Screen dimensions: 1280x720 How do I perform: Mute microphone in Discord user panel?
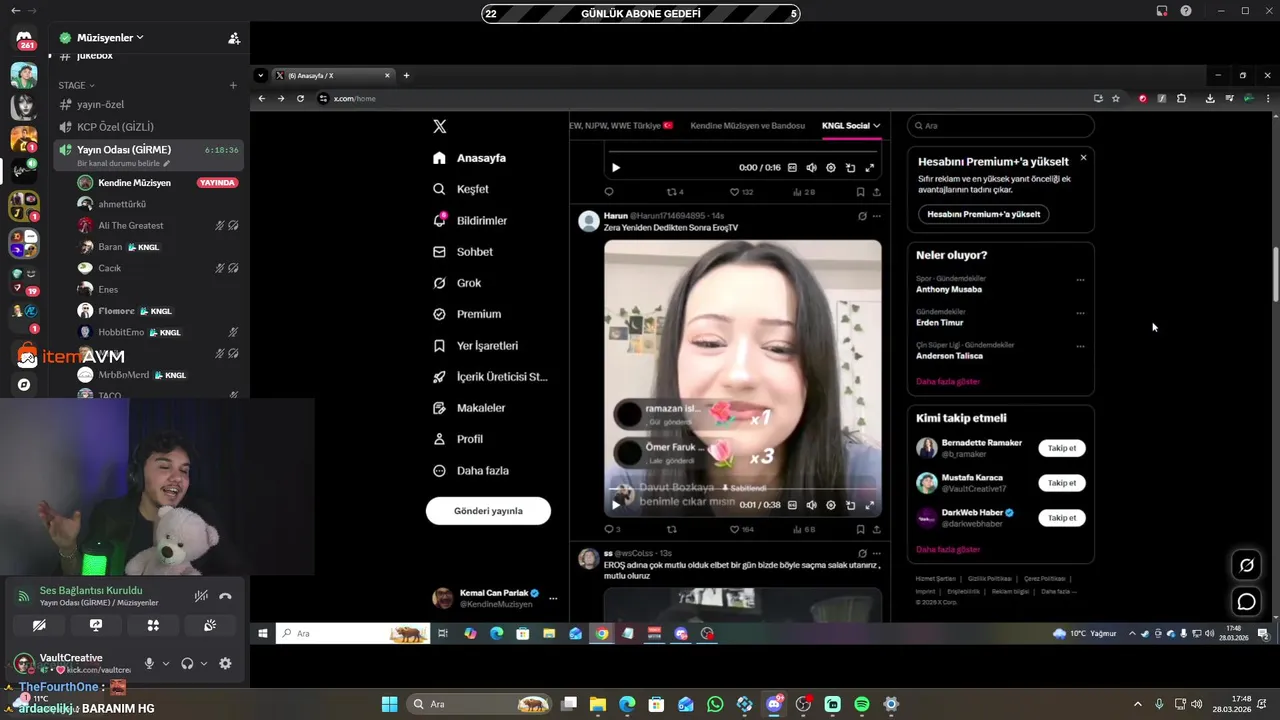(149, 663)
